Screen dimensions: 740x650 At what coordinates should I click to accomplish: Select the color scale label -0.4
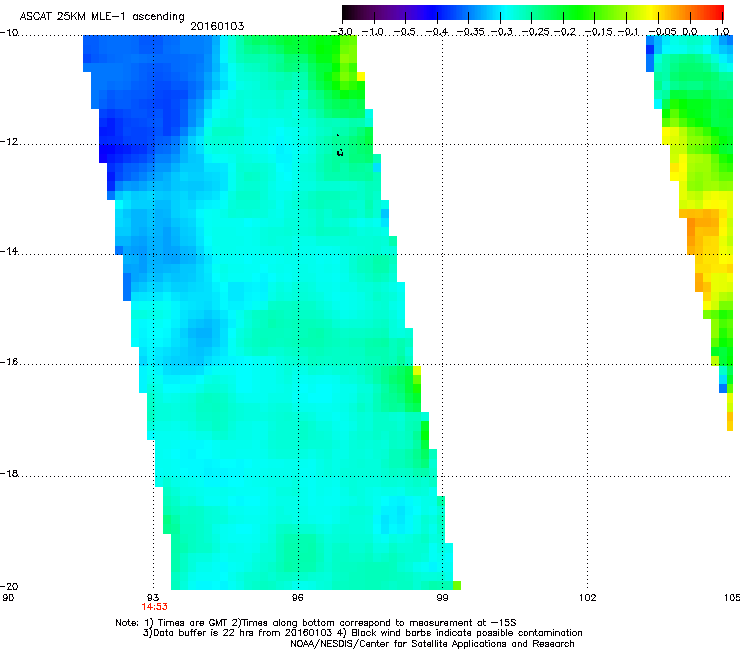437,32
